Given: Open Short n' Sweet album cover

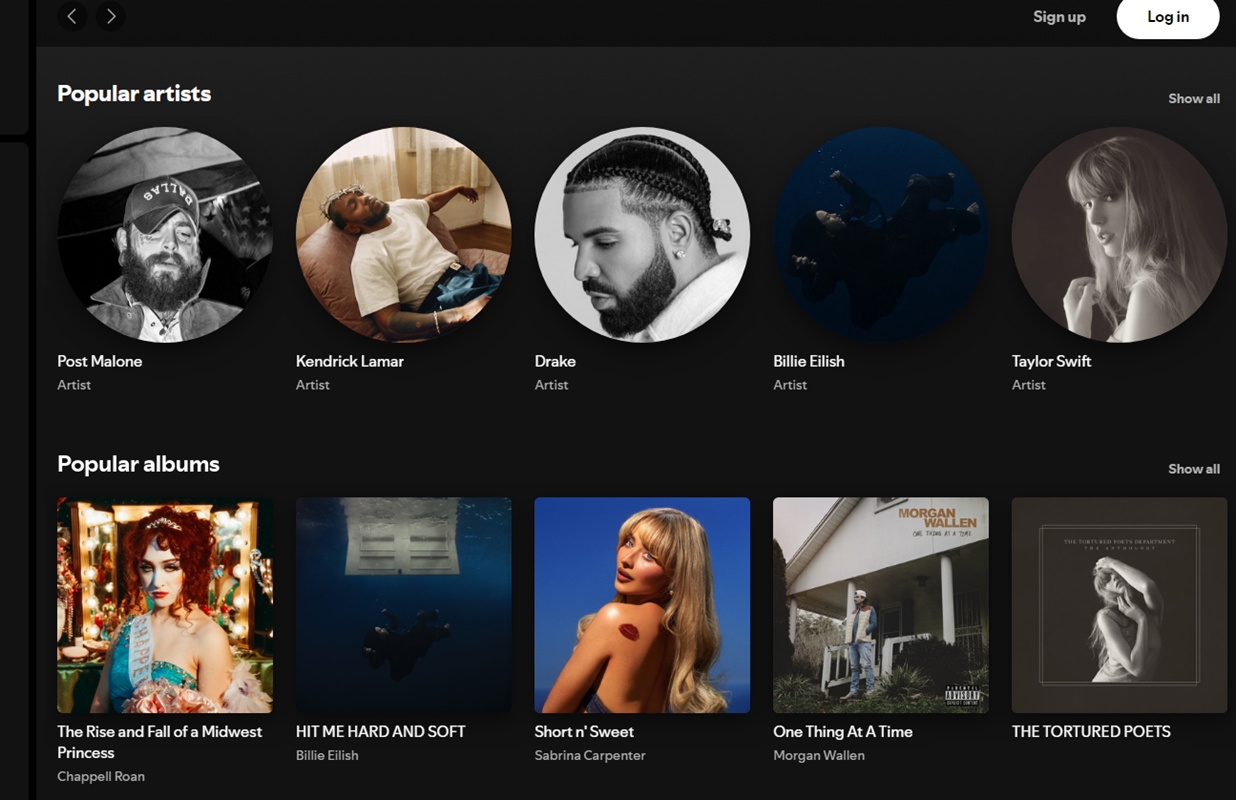Looking at the screenshot, I should pos(642,605).
